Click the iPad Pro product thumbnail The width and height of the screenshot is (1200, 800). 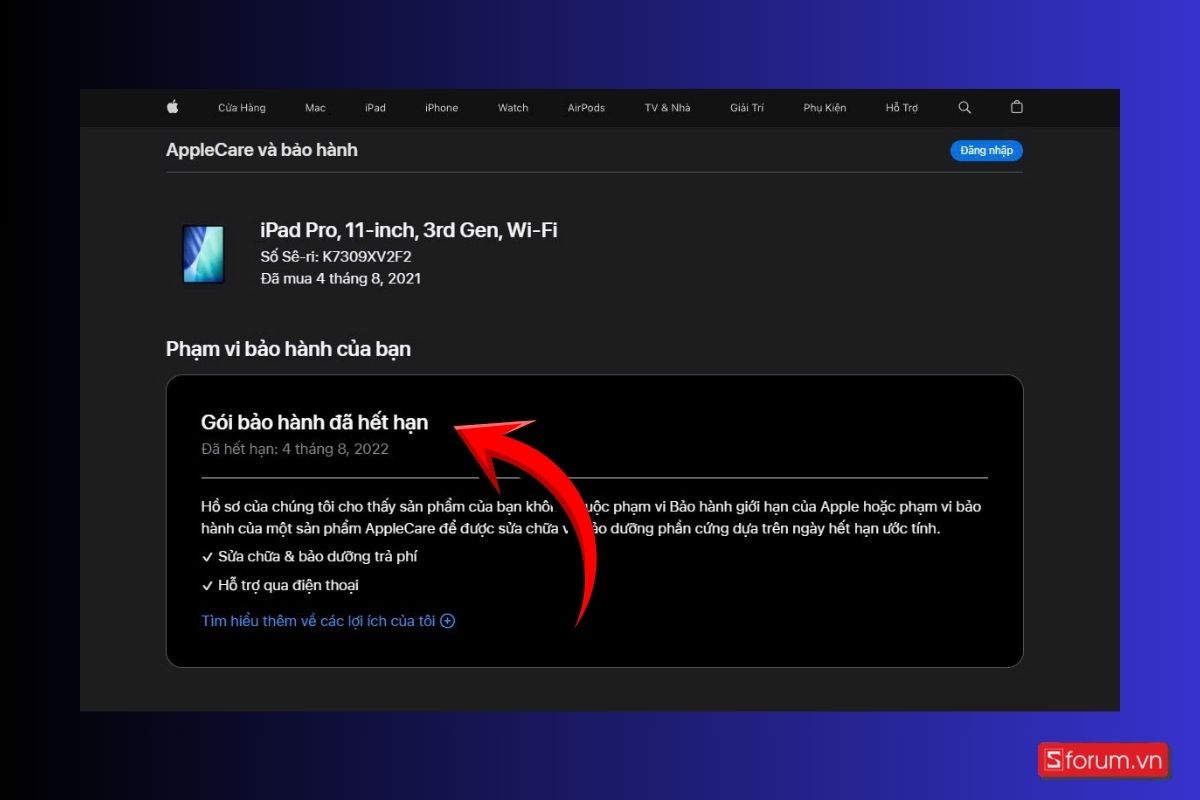click(x=203, y=253)
